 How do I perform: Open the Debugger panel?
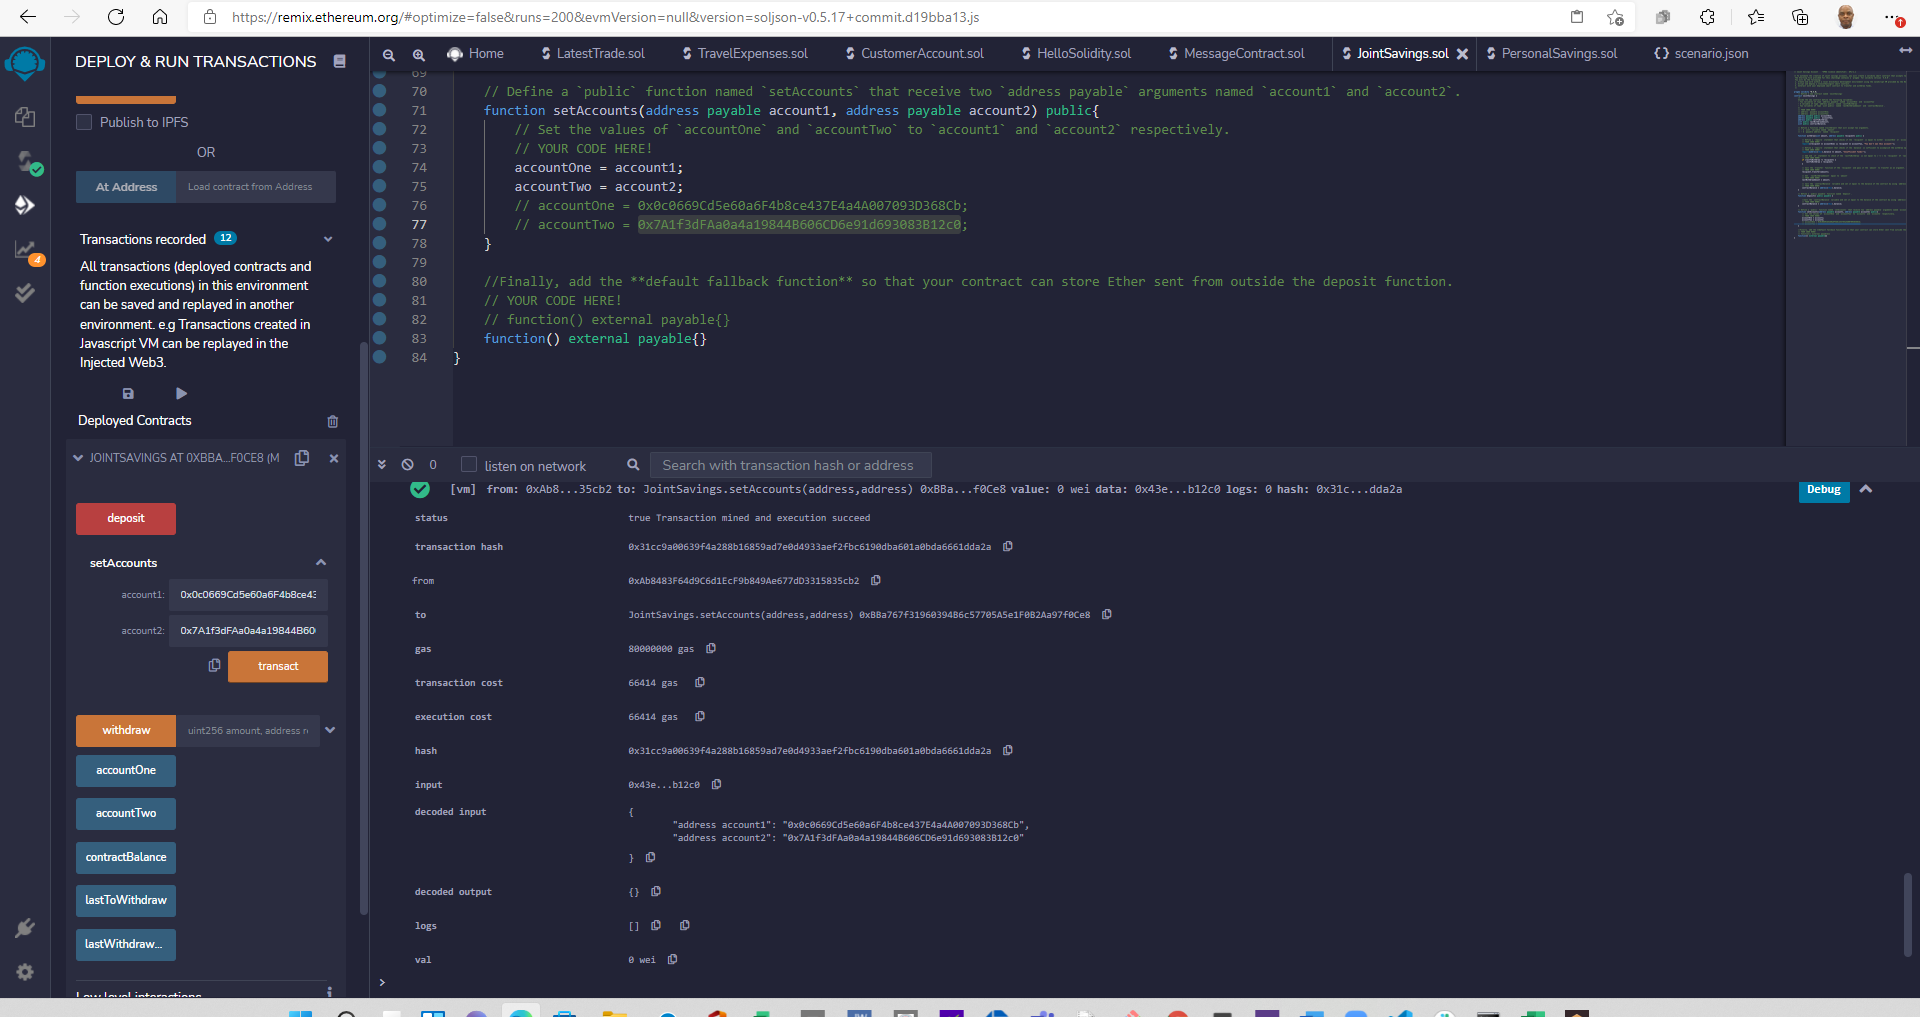(25, 292)
